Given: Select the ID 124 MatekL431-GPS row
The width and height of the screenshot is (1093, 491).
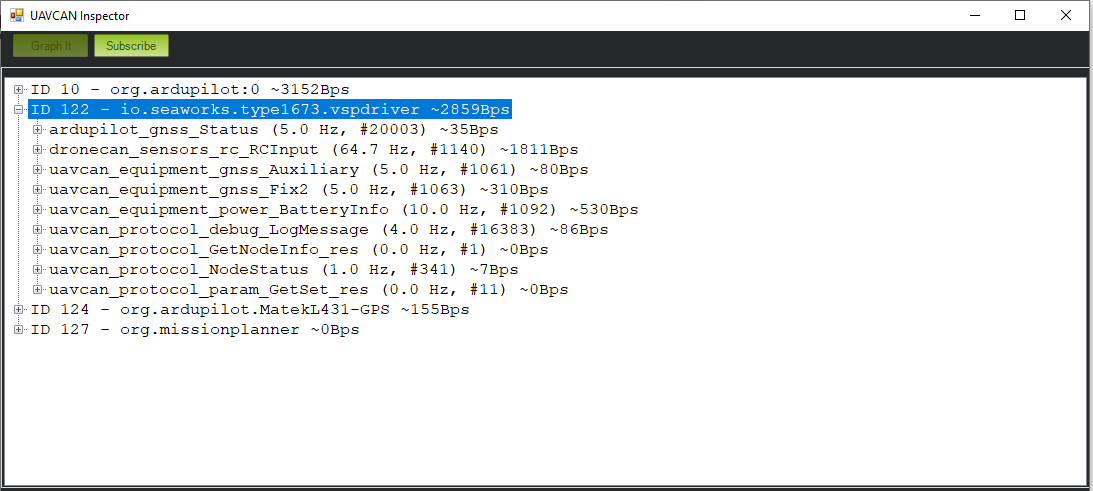Looking at the screenshot, I should tap(250, 309).
